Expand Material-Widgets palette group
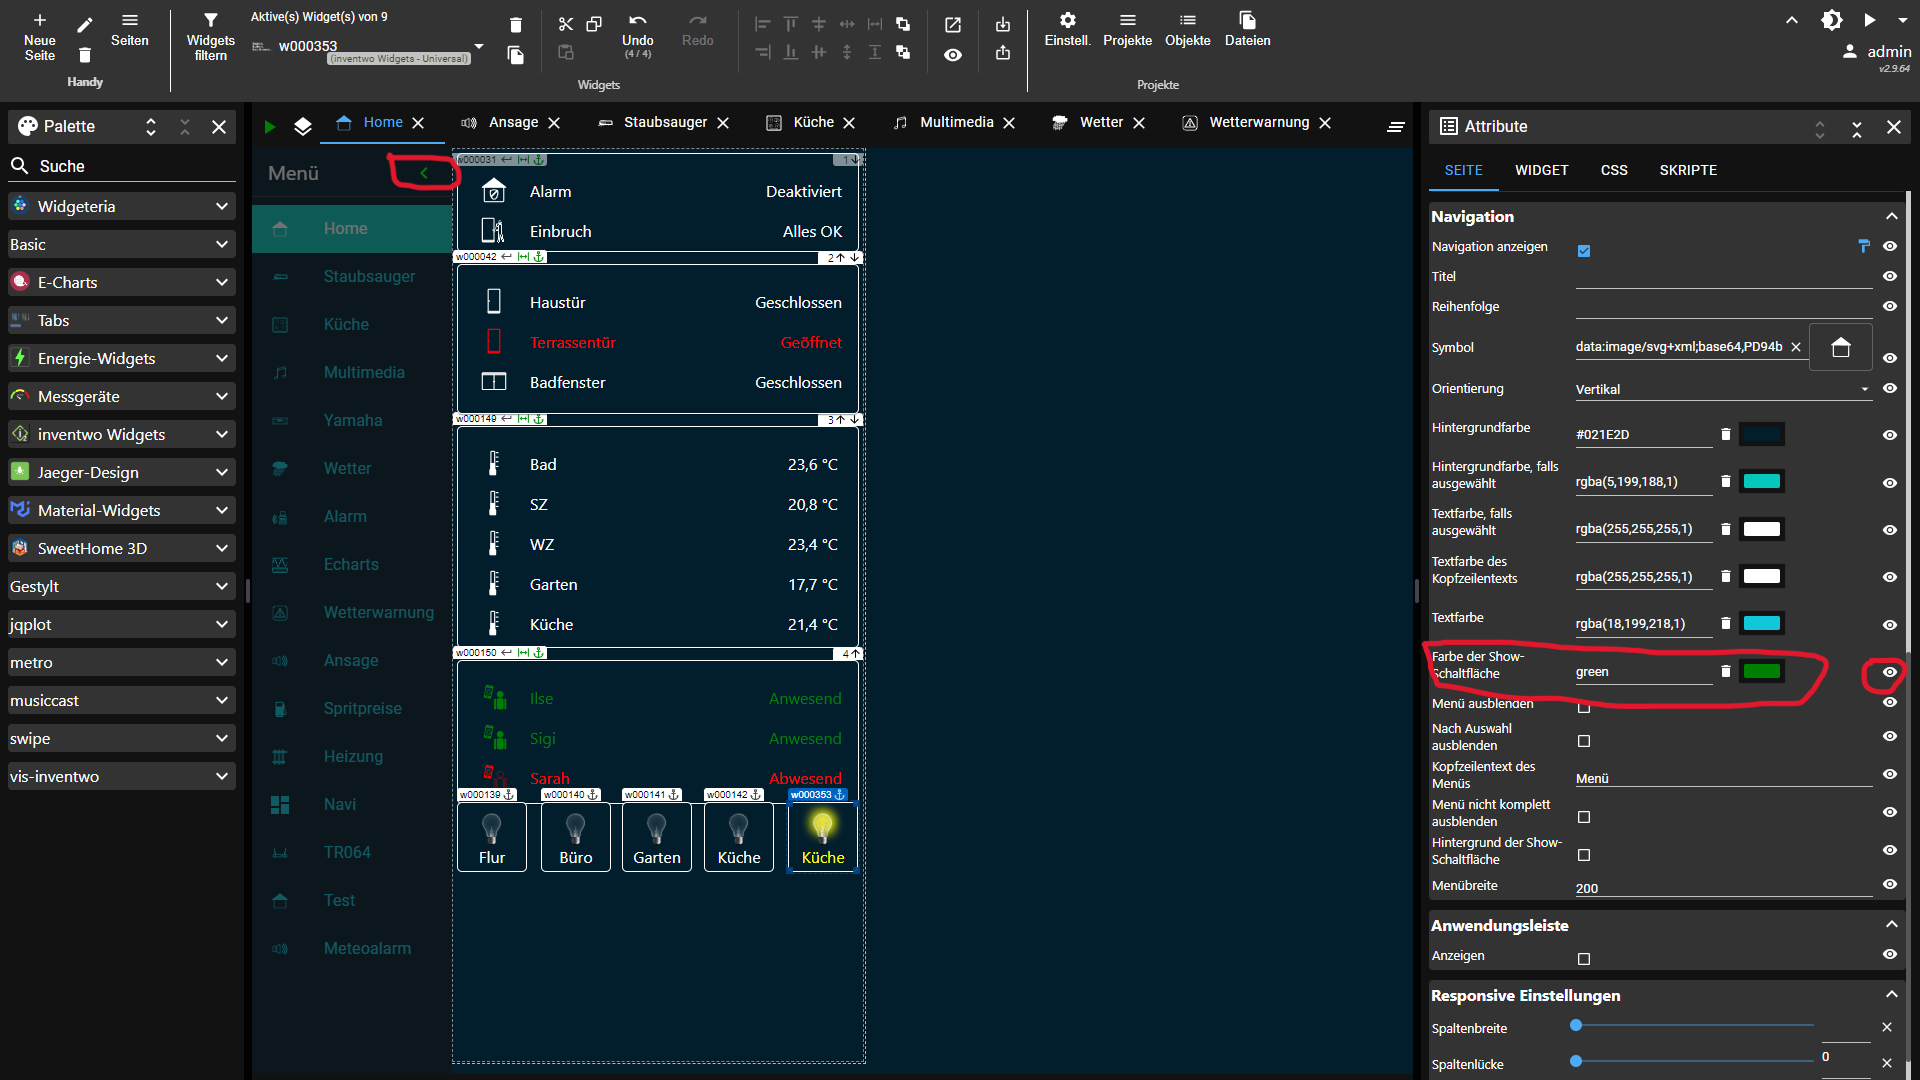Screen dimensions: 1920x1080 (122, 510)
